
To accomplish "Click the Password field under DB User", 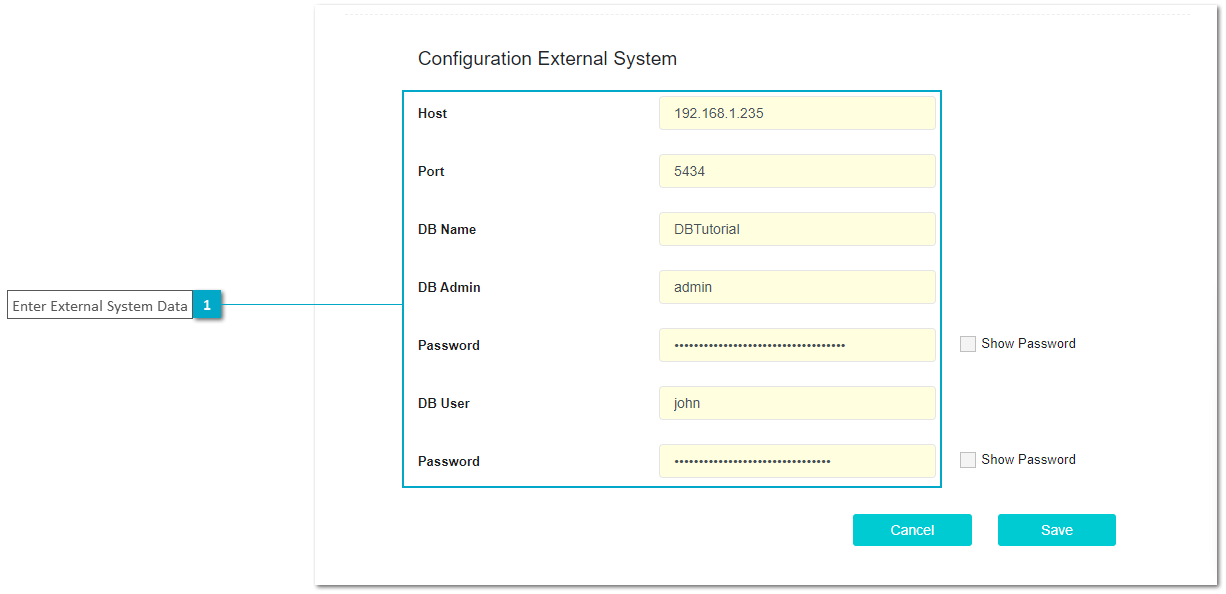I will tap(797, 461).
